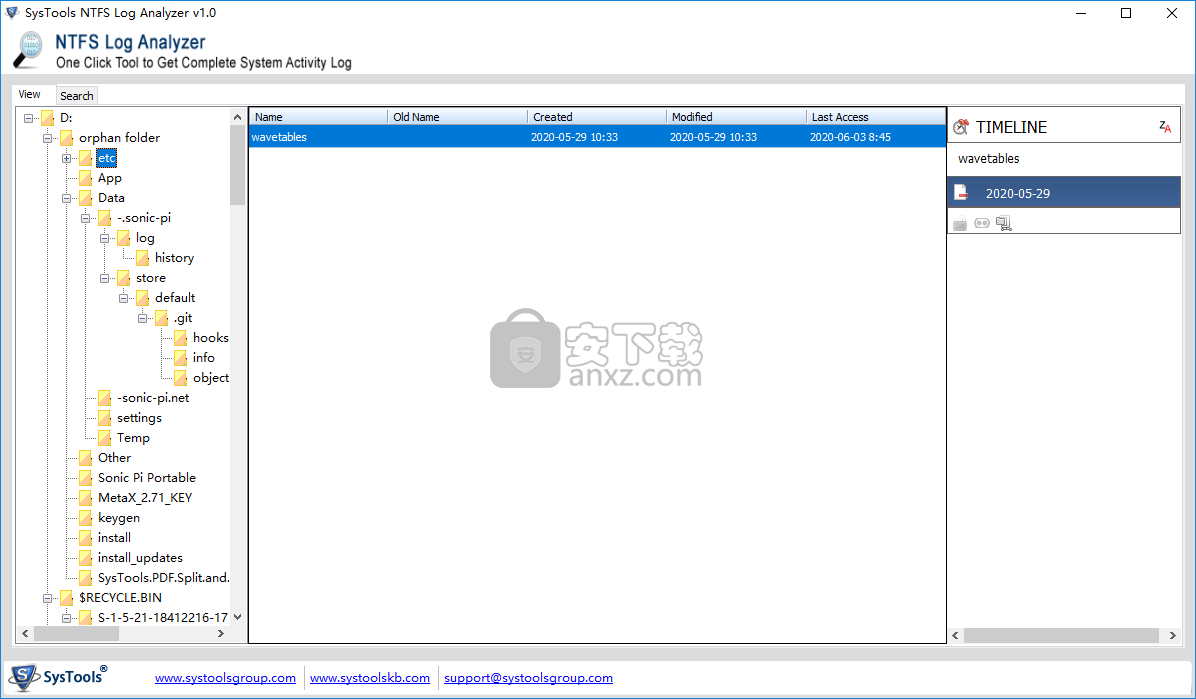This screenshot has height=699, width=1196.
Task: Sort by the Name column header
Action: [318, 117]
